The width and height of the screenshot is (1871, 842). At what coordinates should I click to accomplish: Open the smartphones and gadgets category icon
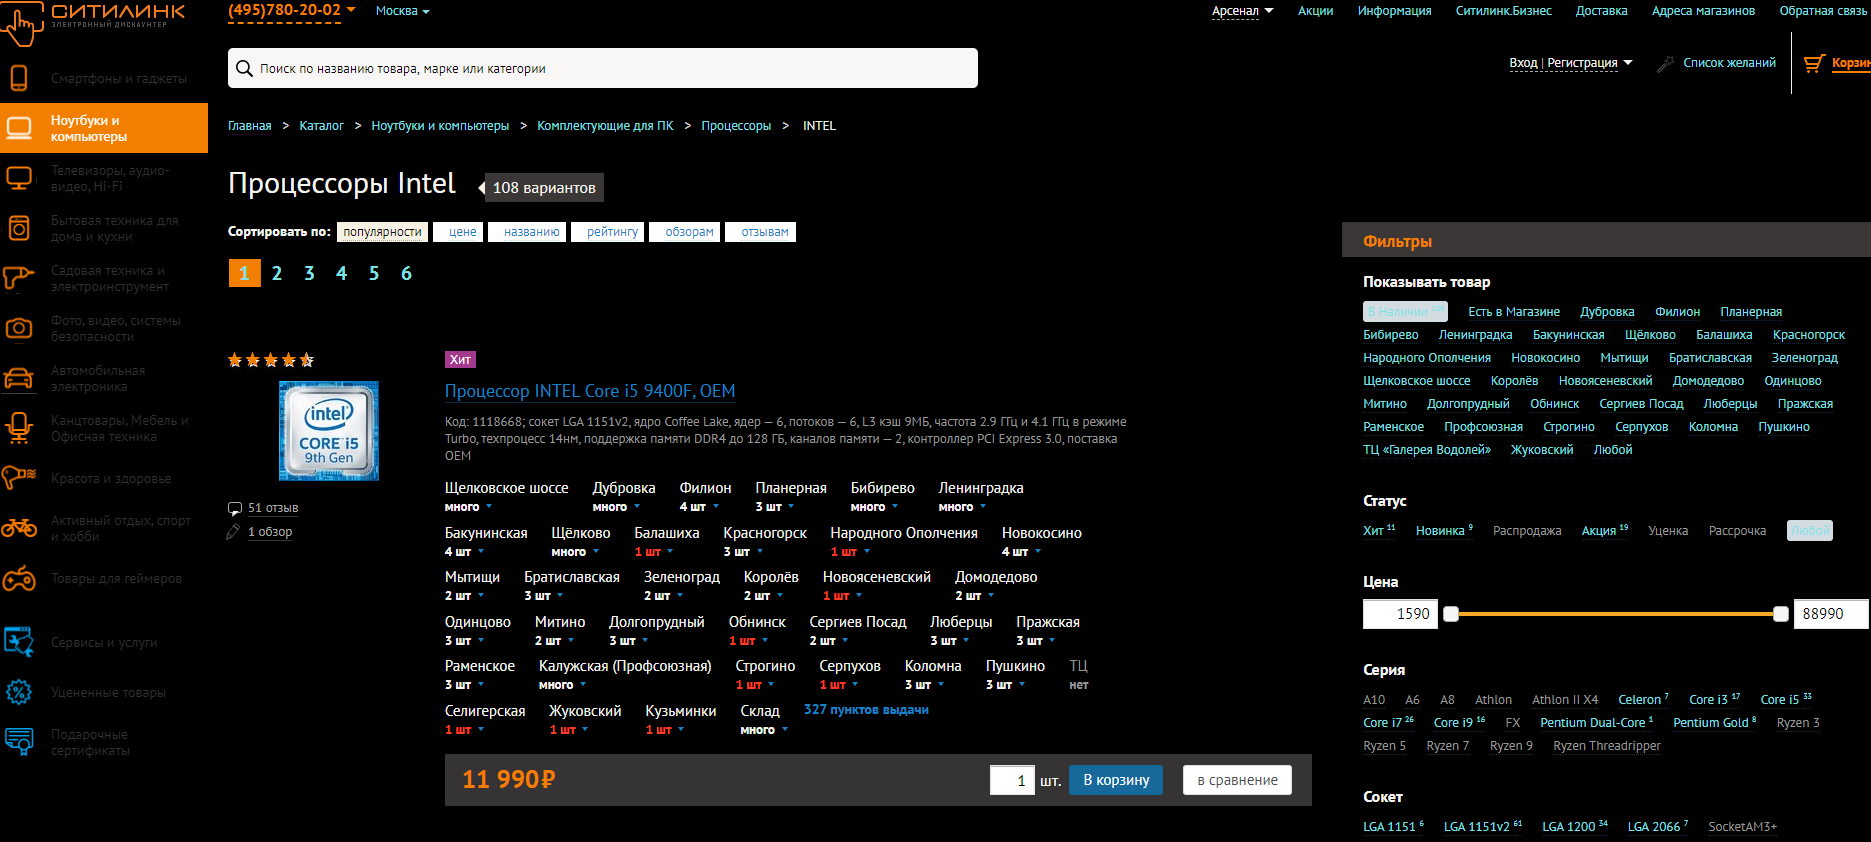click(x=19, y=78)
